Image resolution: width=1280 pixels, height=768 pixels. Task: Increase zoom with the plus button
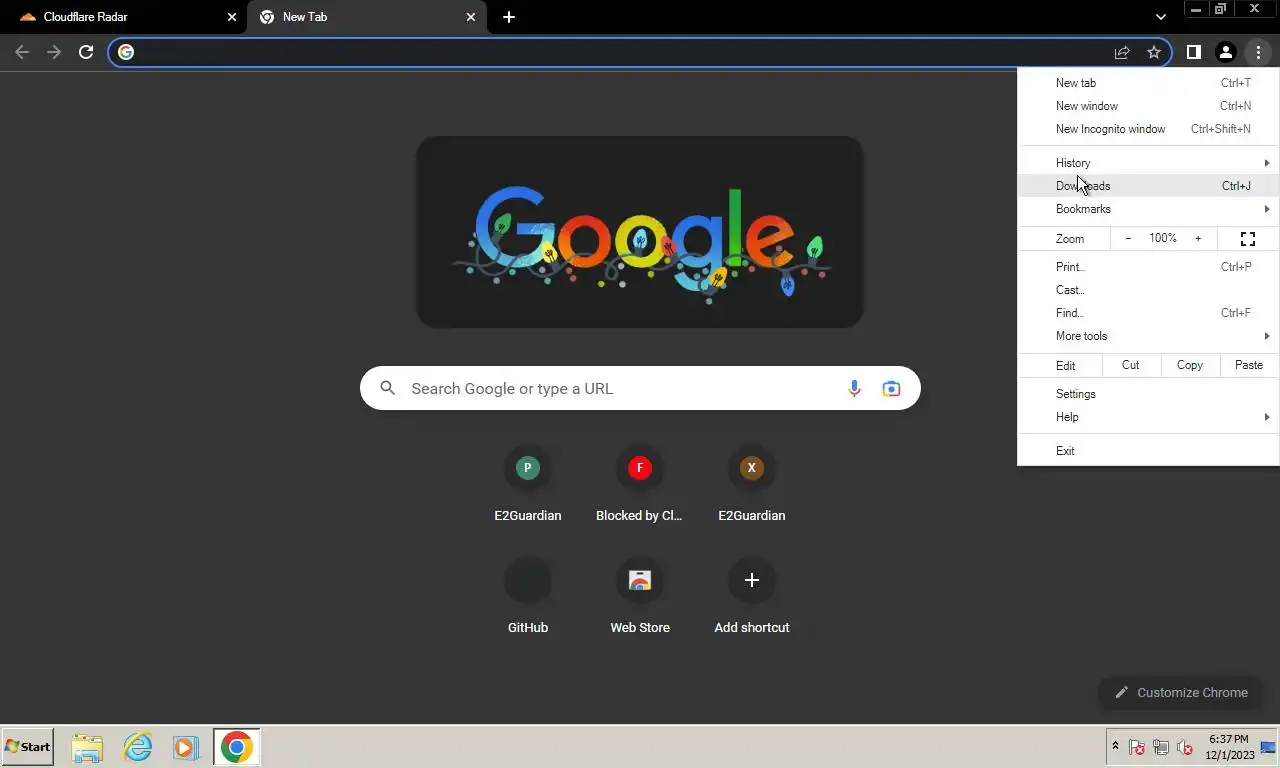1198,238
